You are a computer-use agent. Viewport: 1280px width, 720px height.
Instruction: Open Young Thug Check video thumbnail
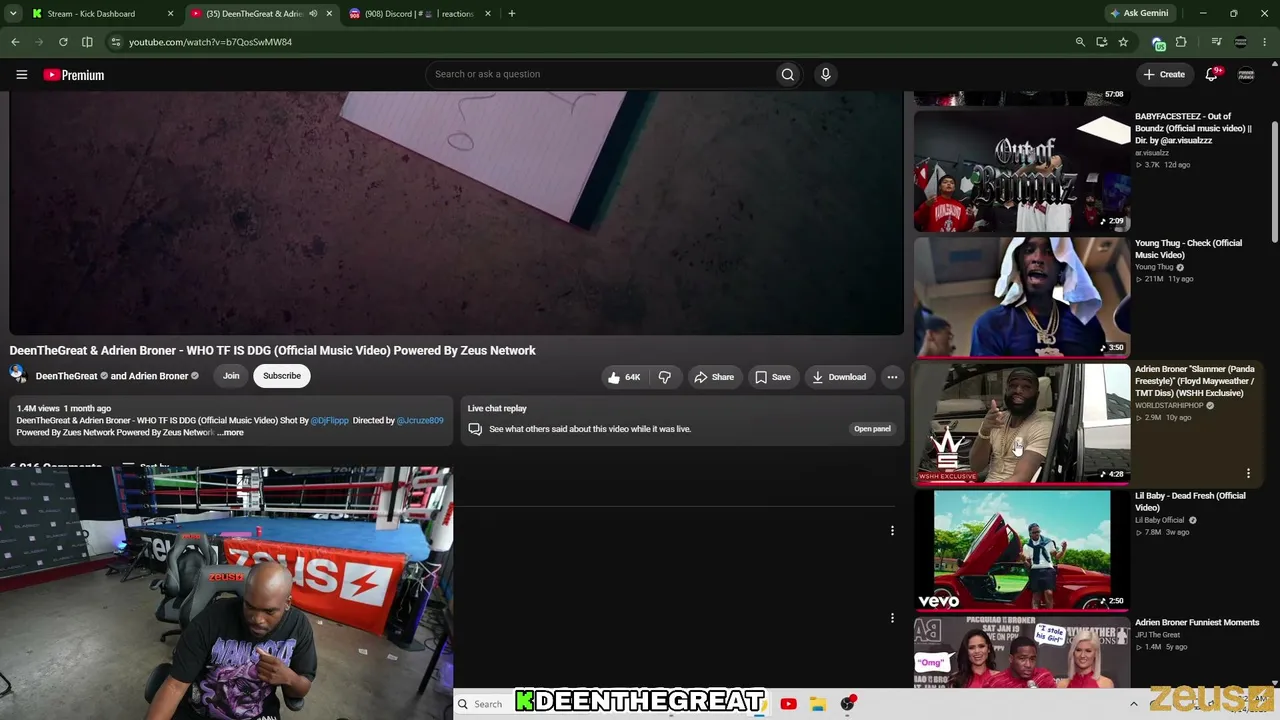click(1021, 297)
